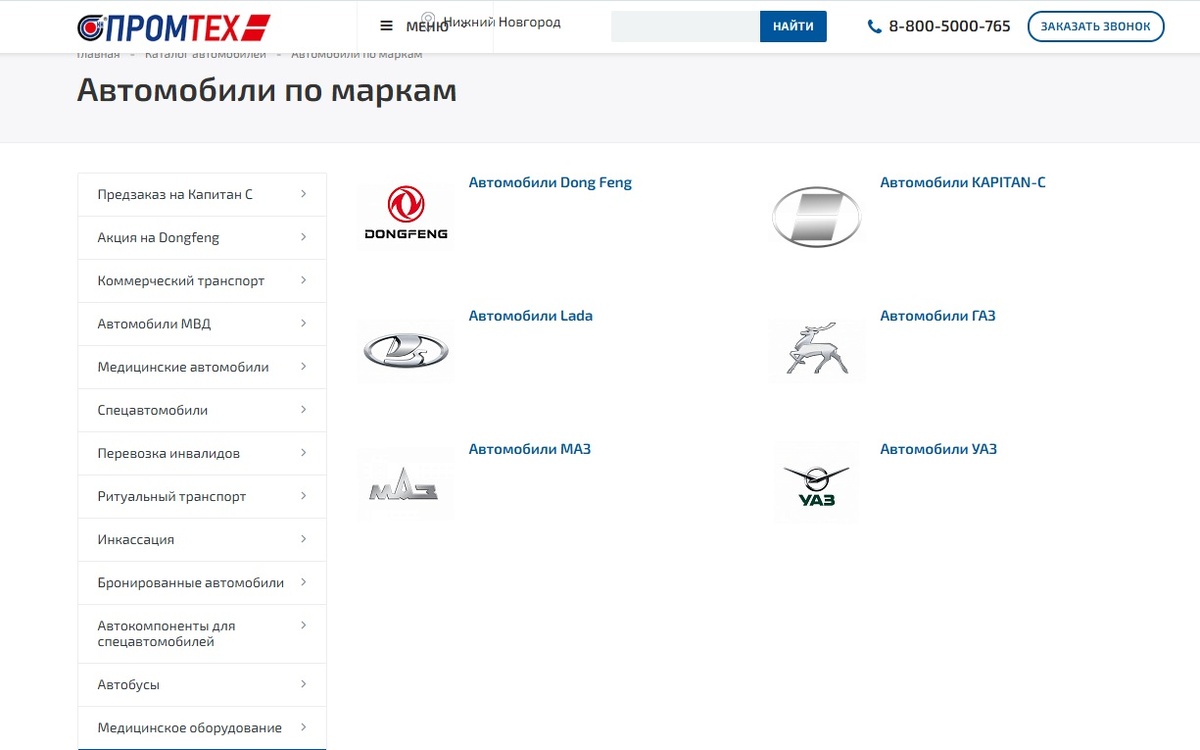Image resolution: width=1200 pixels, height=750 pixels.
Task: Open Автомобили Dong Feng link
Action: pyautogui.click(x=550, y=182)
